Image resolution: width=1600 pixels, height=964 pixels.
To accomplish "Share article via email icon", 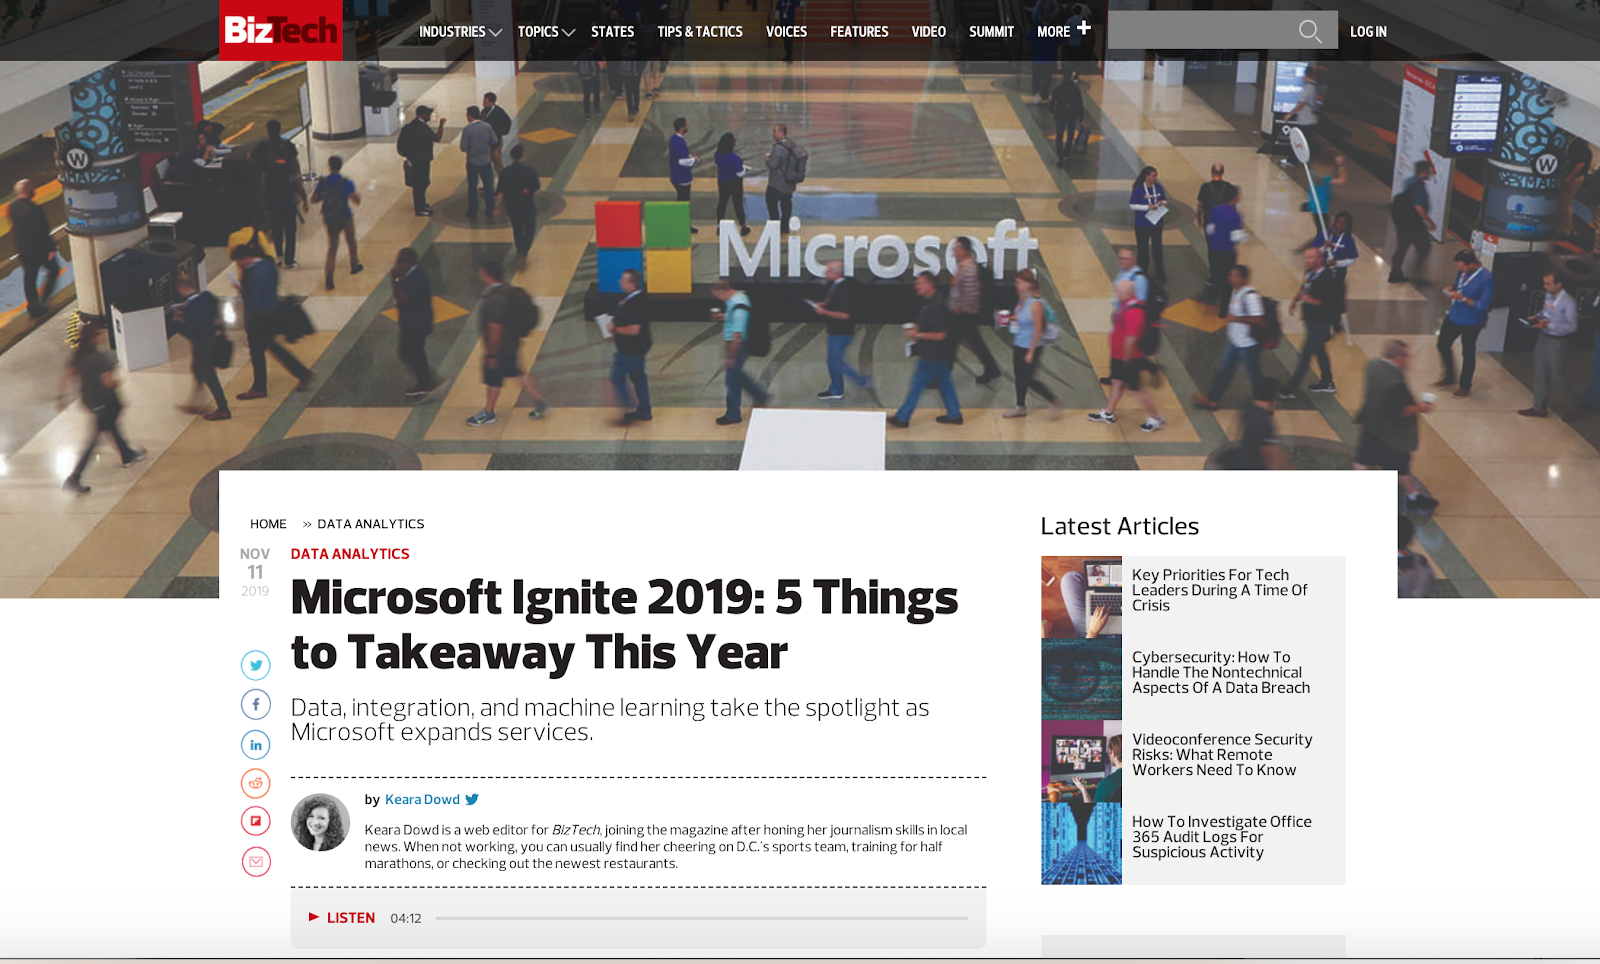I will pyautogui.click(x=256, y=861).
